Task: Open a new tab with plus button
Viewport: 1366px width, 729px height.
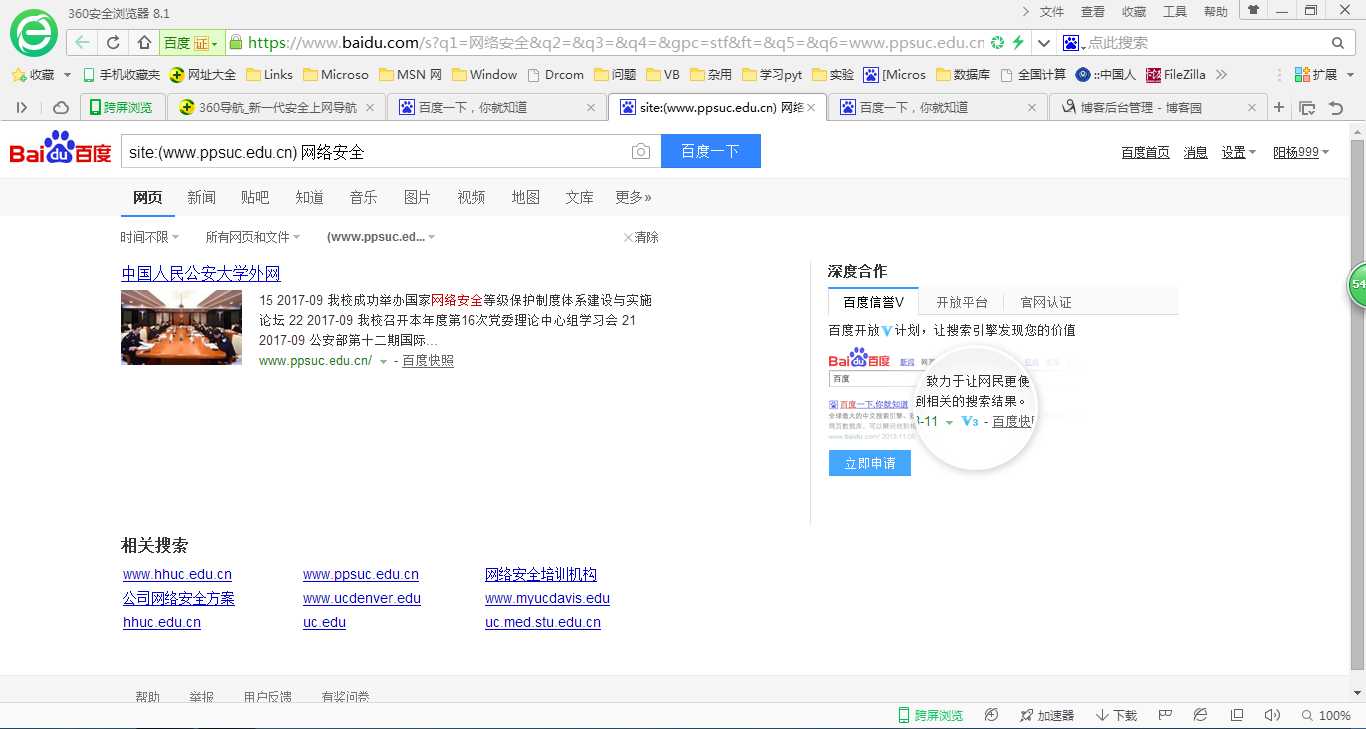Action: point(1279,107)
